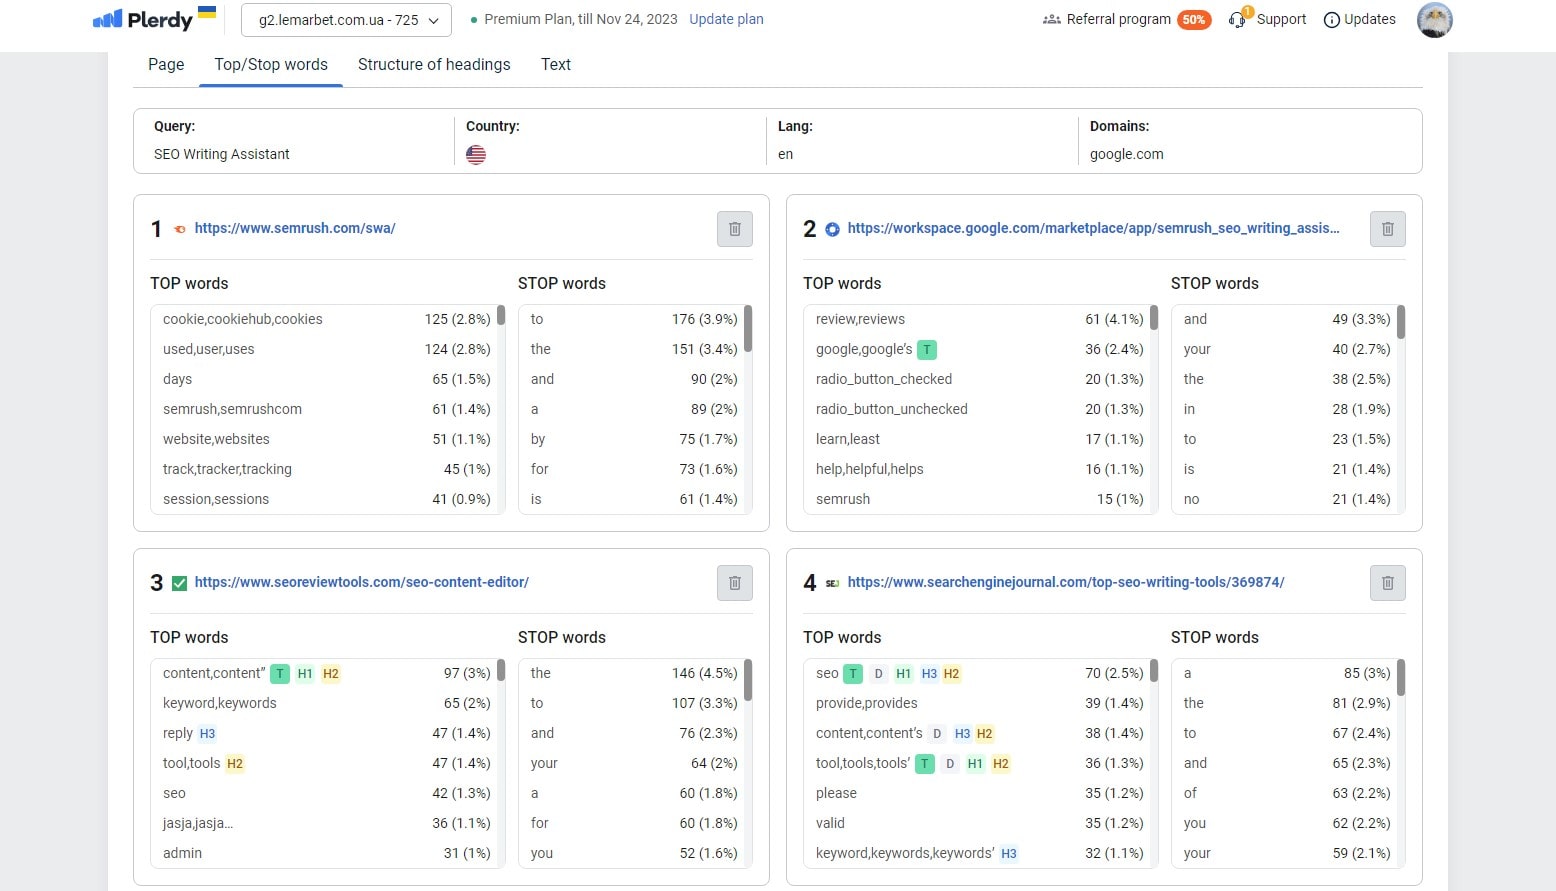This screenshot has width=1556, height=891.
Task: Click the H2 tag next to tool,tools in result 3
Action: [235, 764]
